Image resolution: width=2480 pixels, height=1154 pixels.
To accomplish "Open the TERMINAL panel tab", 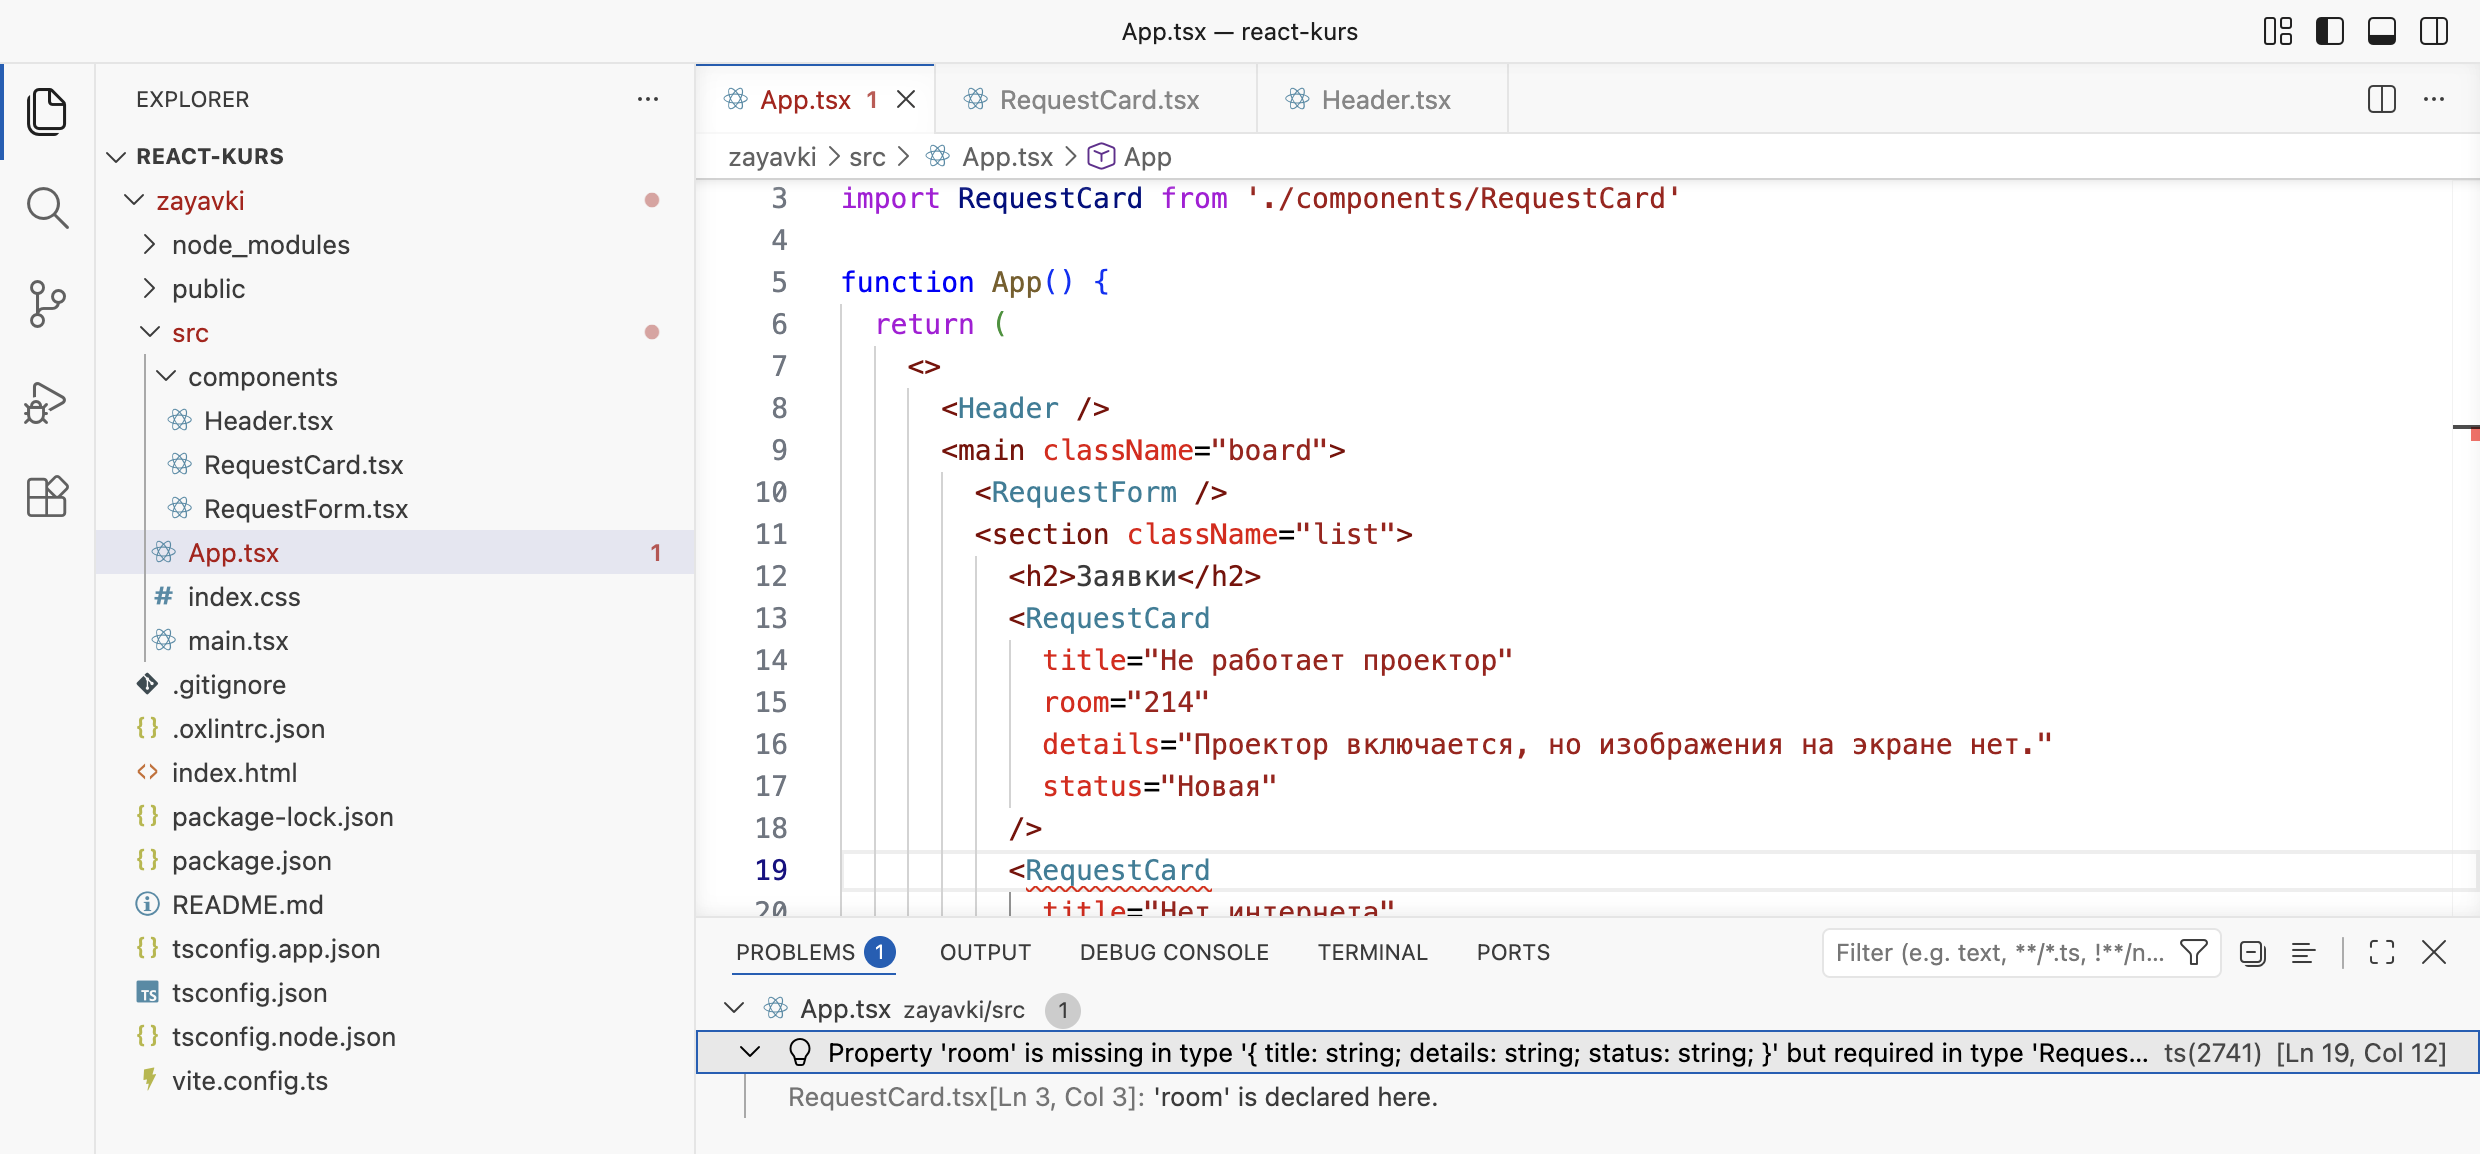I will coord(1372,952).
